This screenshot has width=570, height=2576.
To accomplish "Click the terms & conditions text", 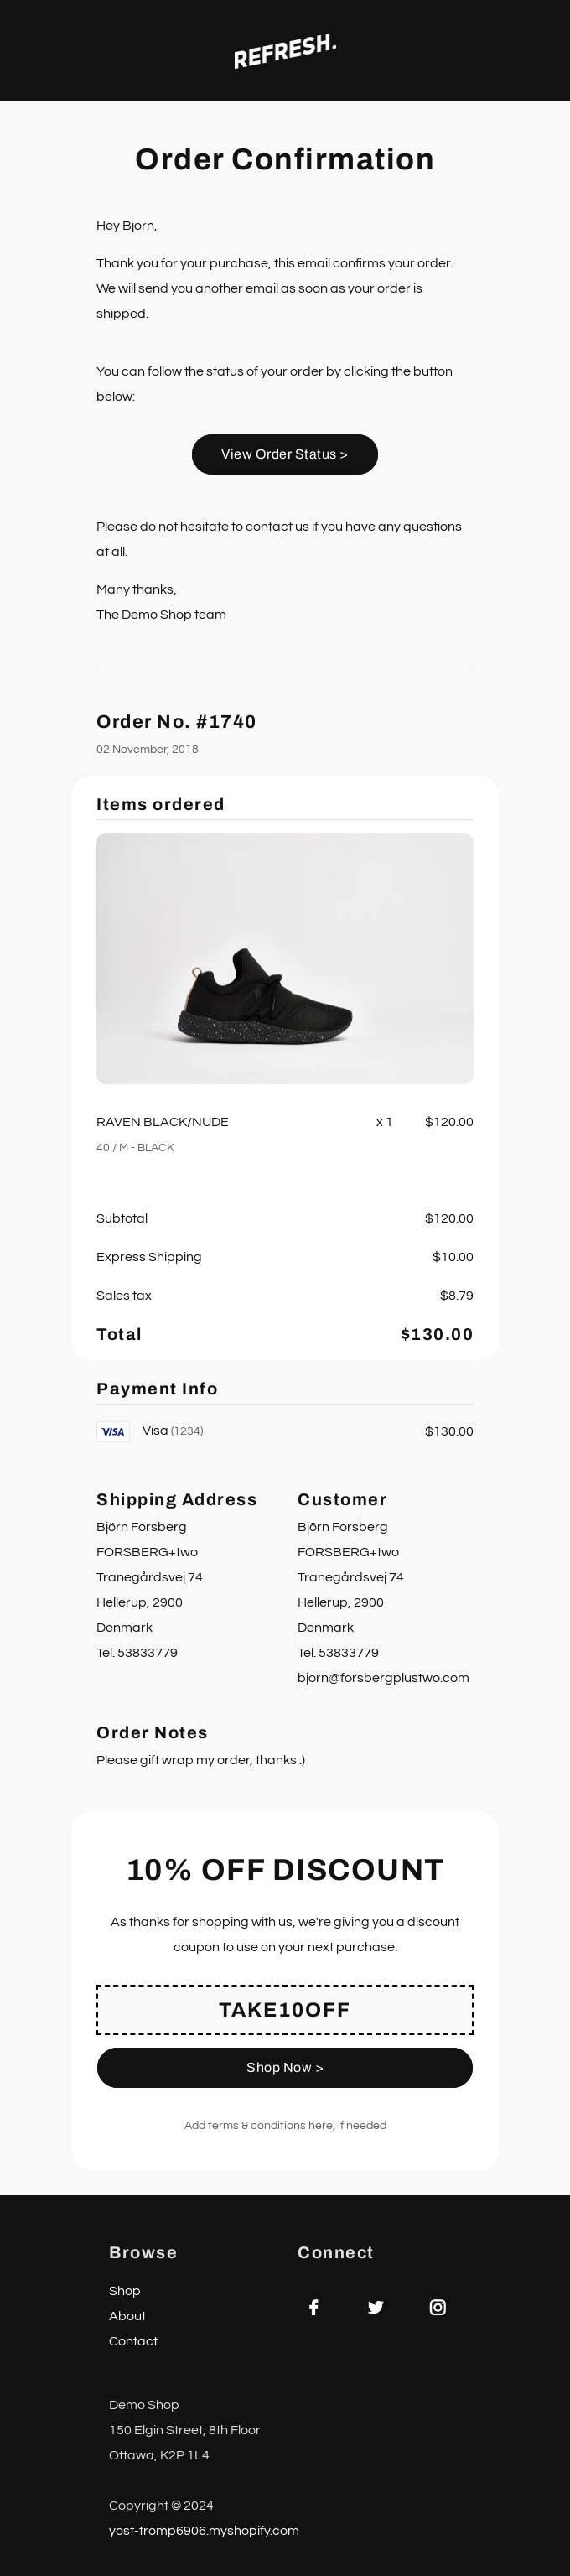I will click(x=285, y=2125).
